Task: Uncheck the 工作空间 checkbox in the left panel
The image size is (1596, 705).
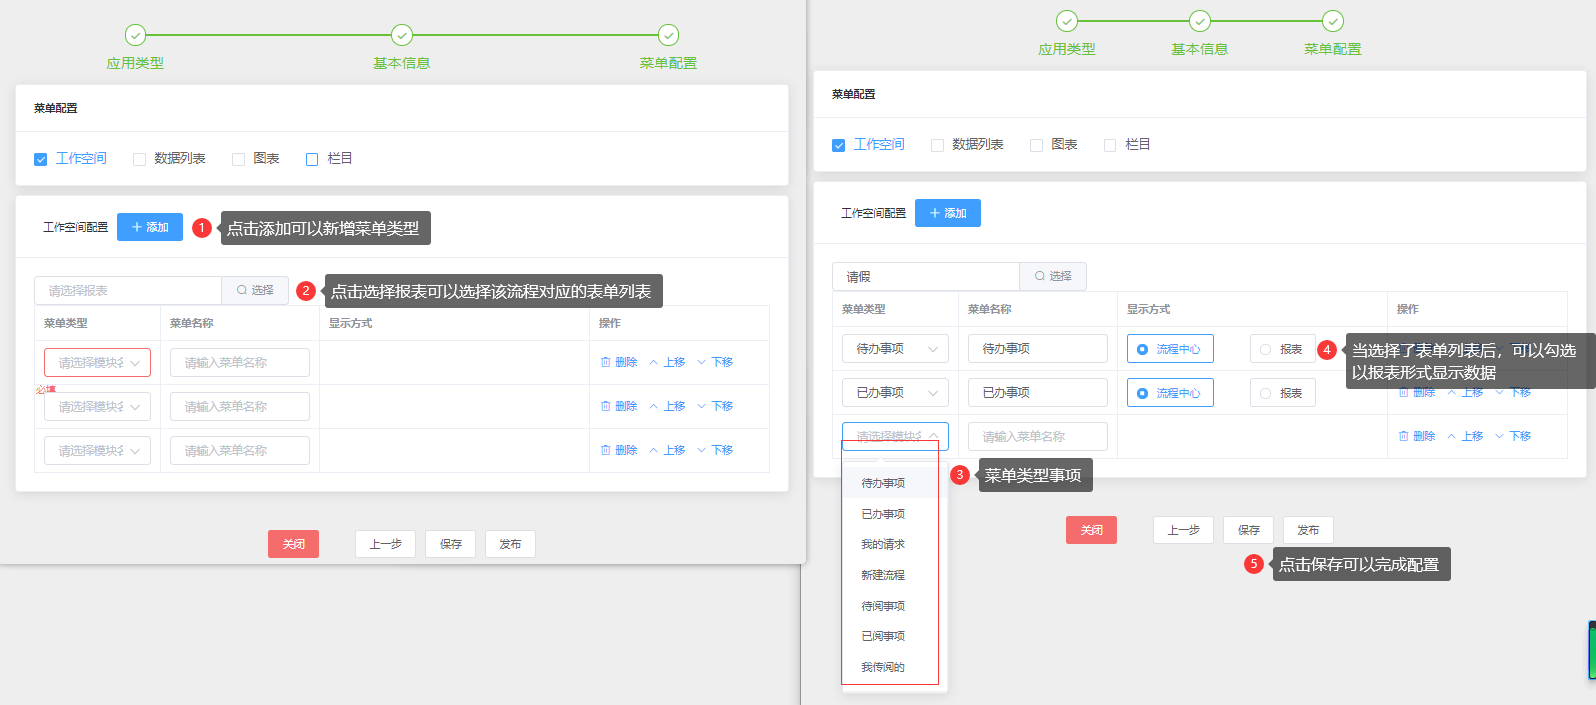Action: pyautogui.click(x=41, y=159)
